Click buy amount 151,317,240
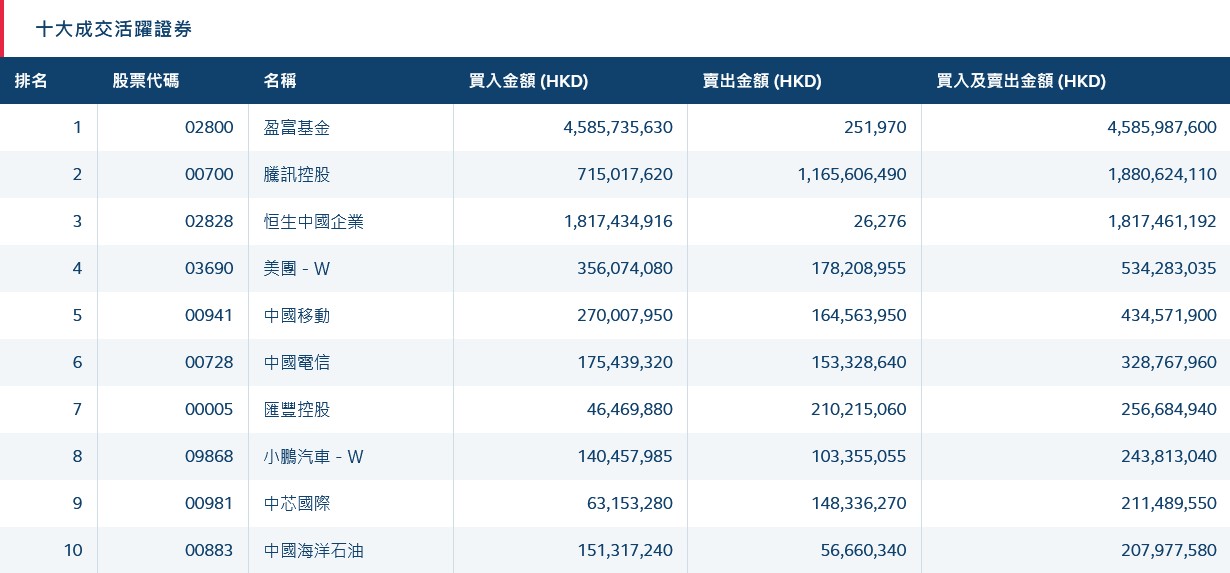The width and height of the screenshot is (1230, 573). [625, 550]
